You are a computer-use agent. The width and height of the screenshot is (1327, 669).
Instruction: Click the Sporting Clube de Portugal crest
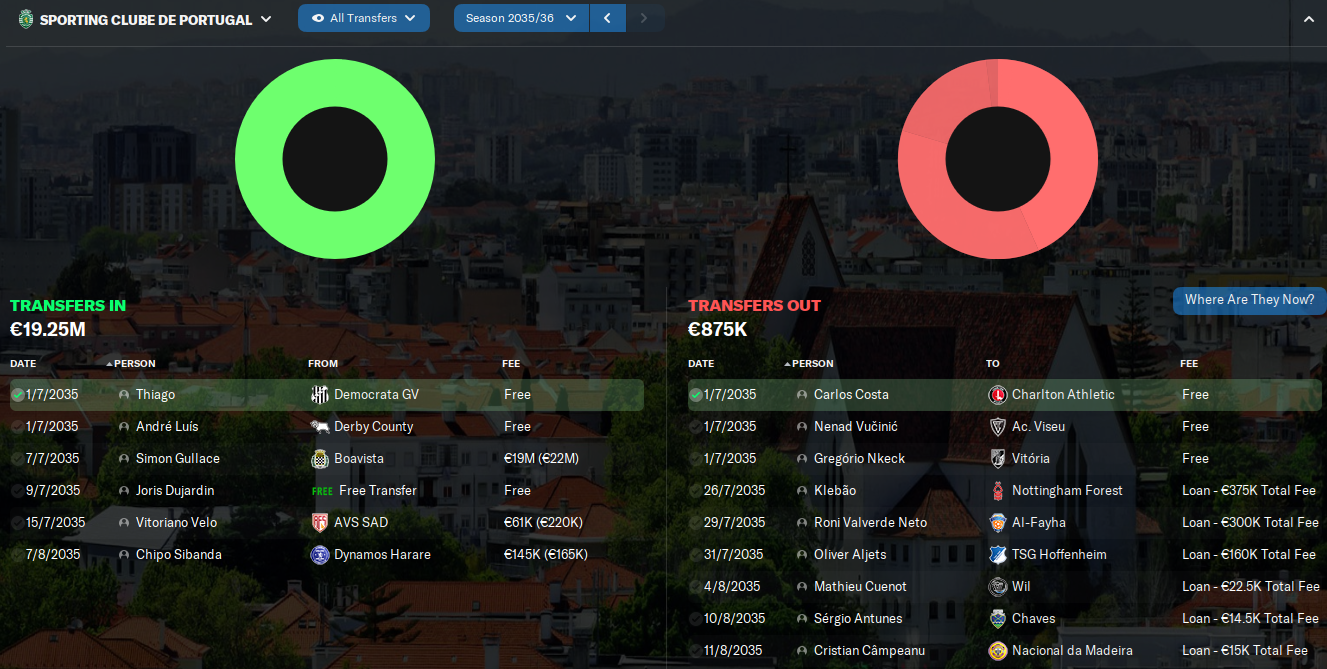click(25, 19)
